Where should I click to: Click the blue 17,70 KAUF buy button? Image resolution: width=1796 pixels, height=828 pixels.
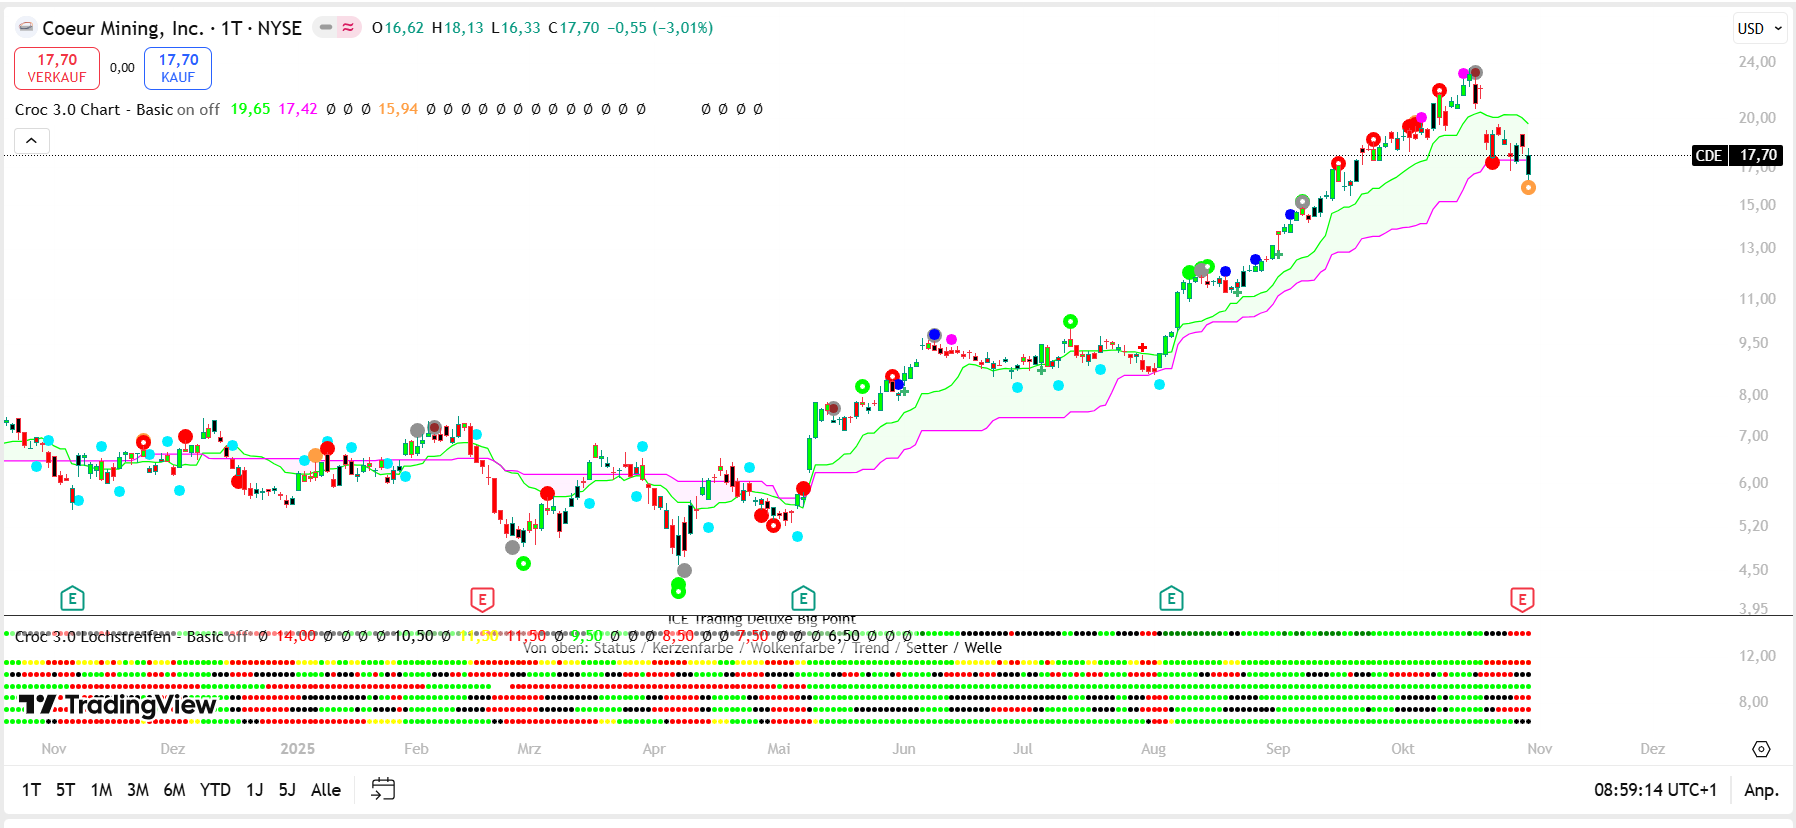(178, 68)
